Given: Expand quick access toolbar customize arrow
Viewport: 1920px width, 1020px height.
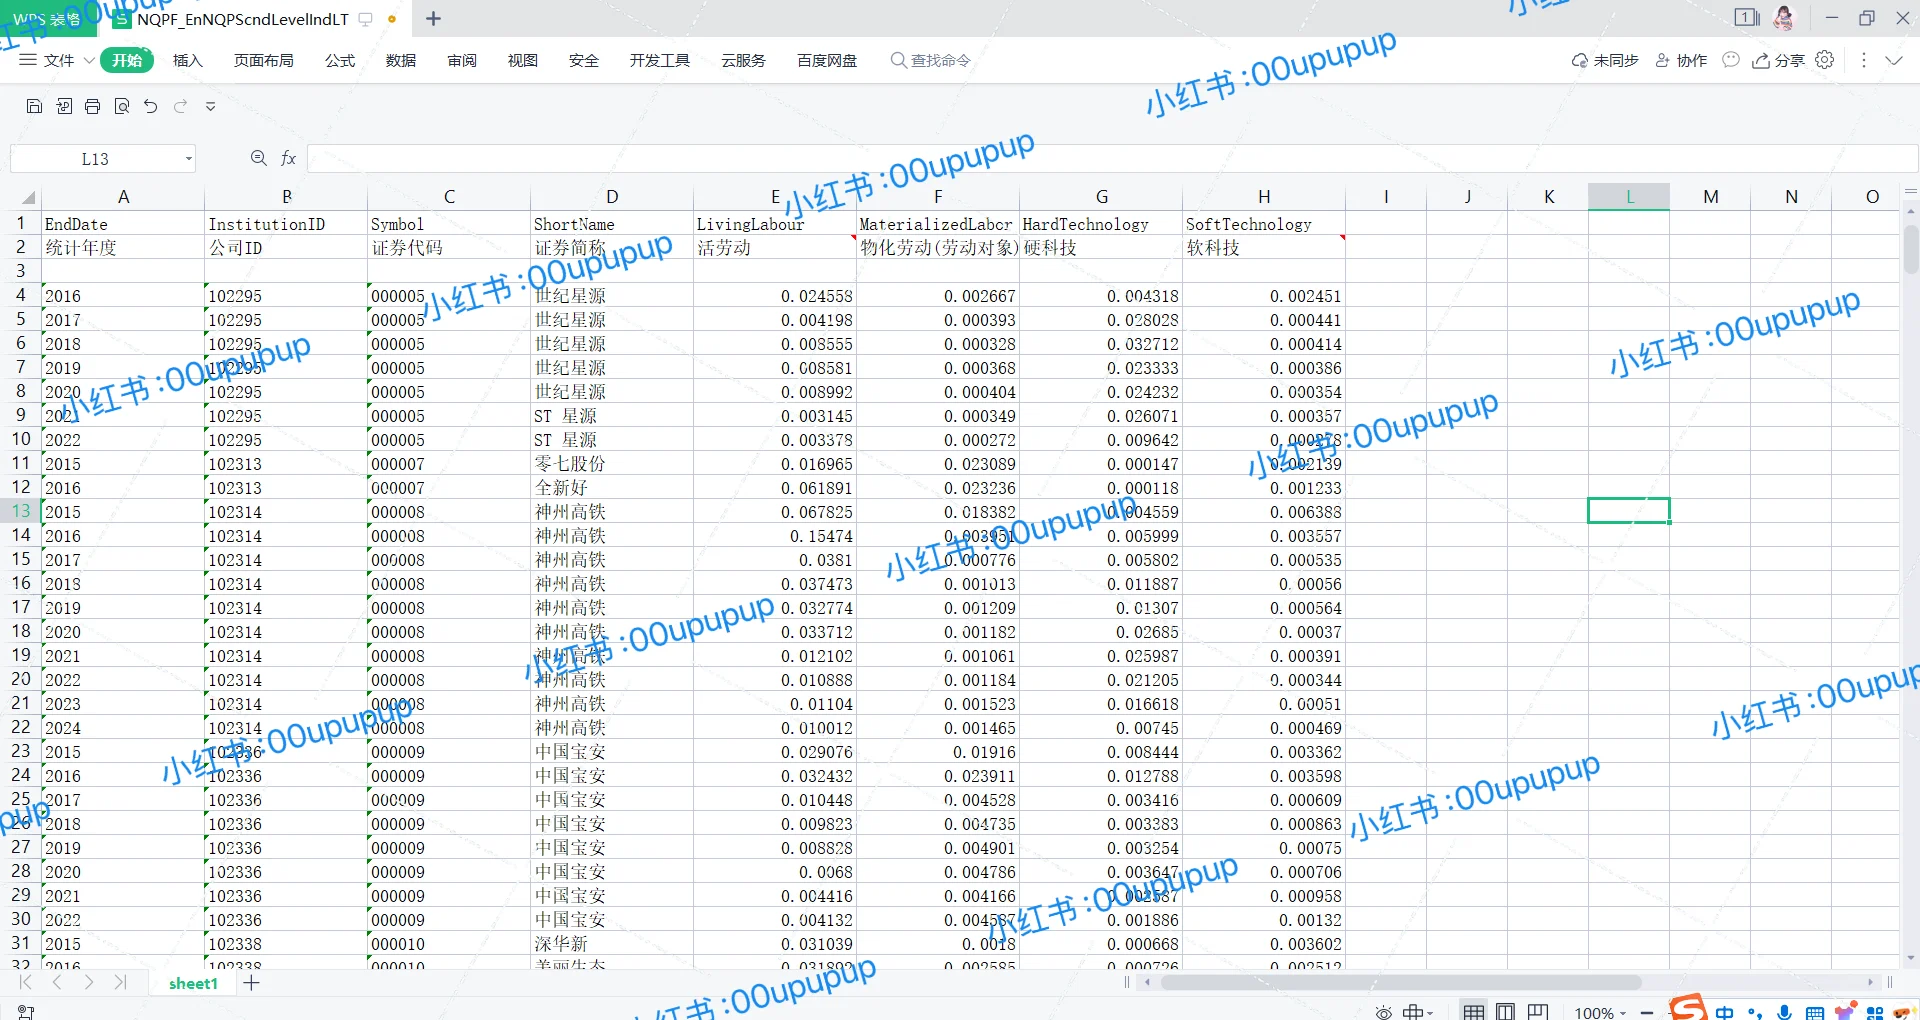Looking at the screenshot, I should [210, 107].
